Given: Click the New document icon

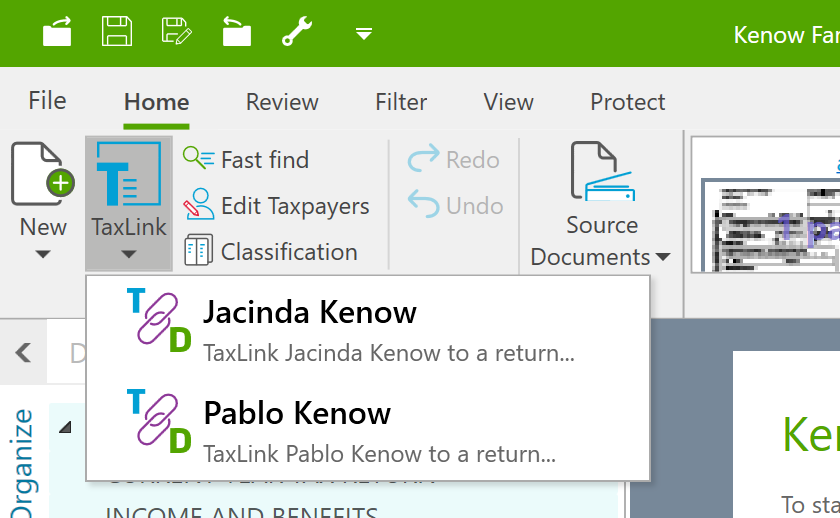Looking at the screenshot, I should [x=42, y=174].
